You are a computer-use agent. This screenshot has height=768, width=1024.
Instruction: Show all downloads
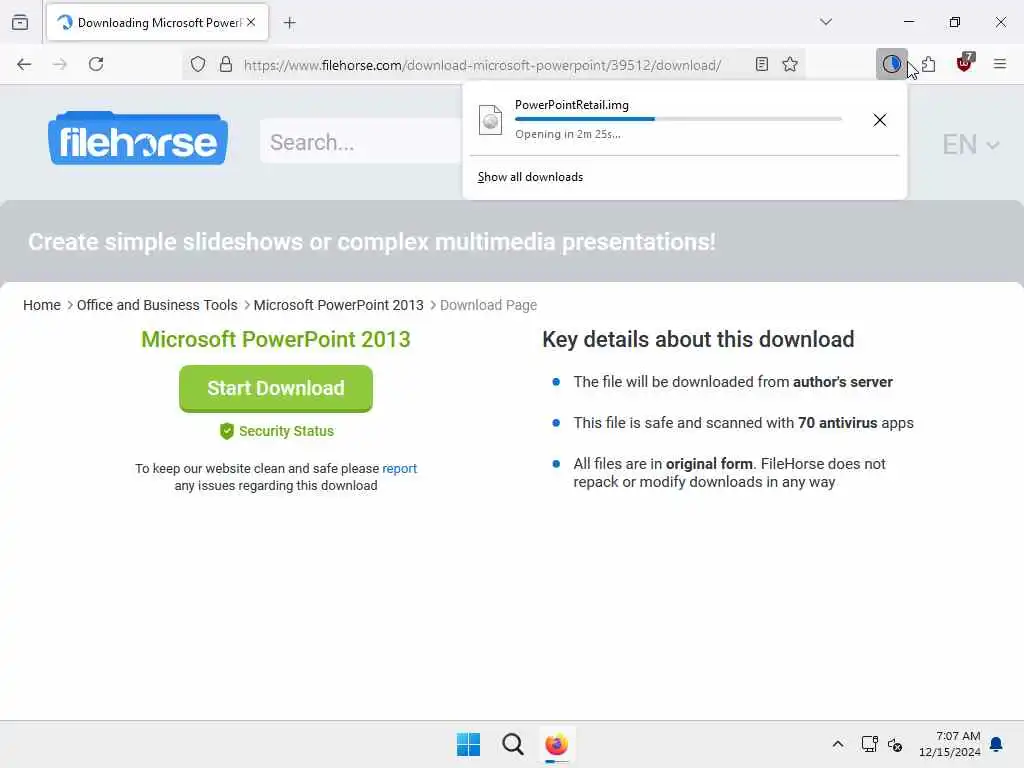tap(530, 177)
